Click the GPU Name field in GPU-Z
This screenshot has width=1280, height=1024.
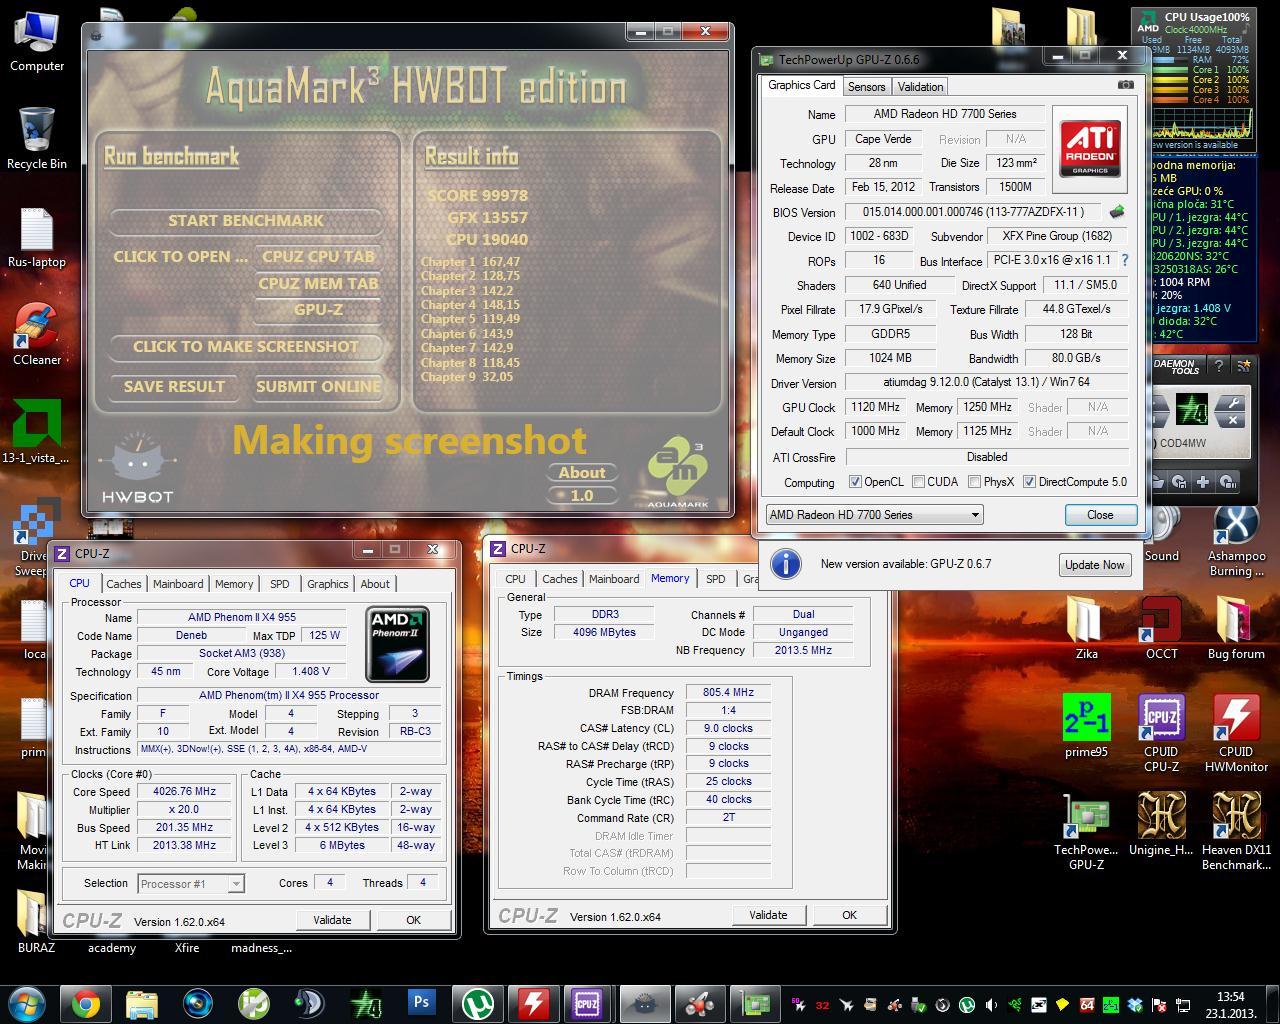coord(945,114)
